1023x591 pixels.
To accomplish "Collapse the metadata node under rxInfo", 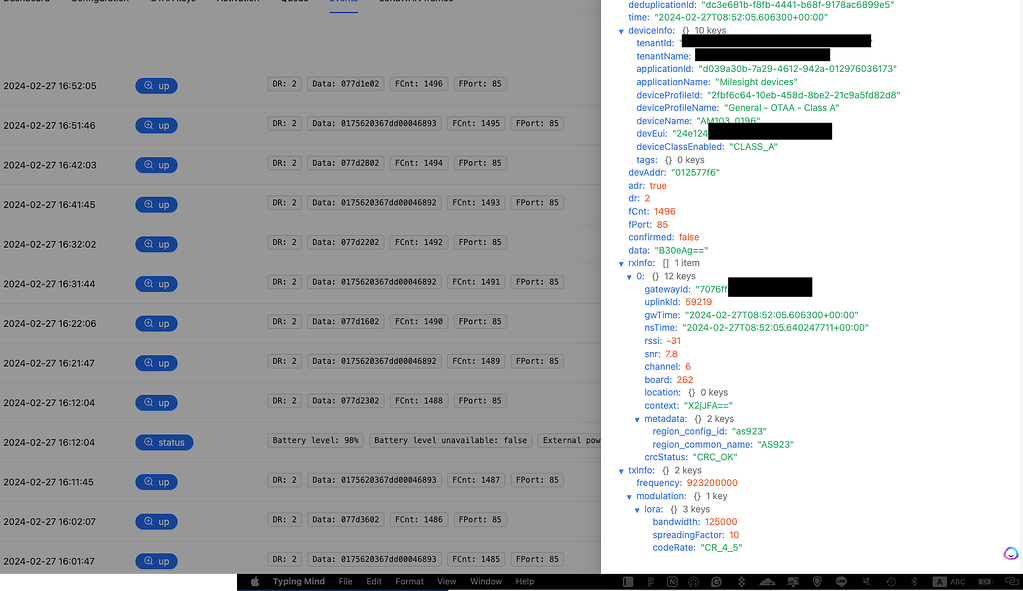I will pos(637,418).
